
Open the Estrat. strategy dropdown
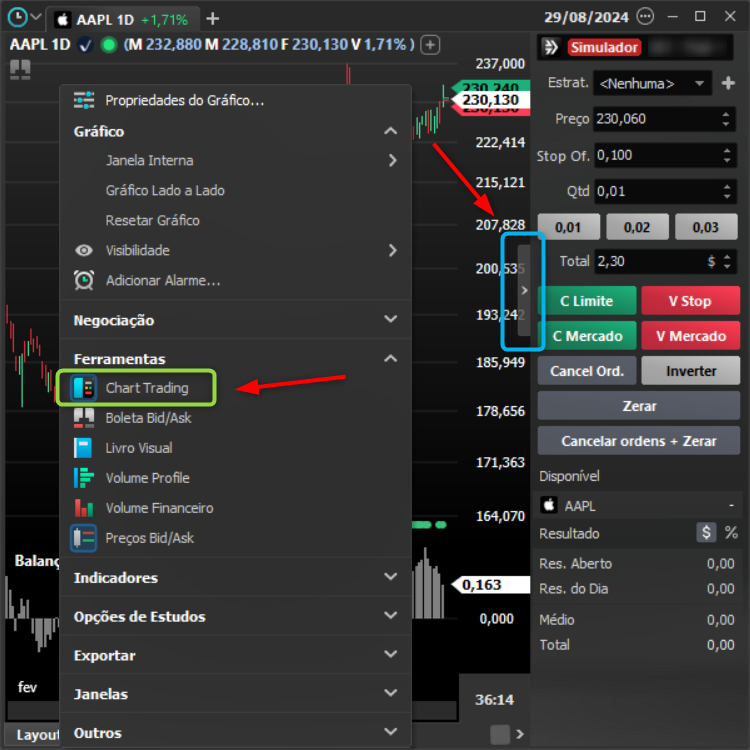pos(650,84)
